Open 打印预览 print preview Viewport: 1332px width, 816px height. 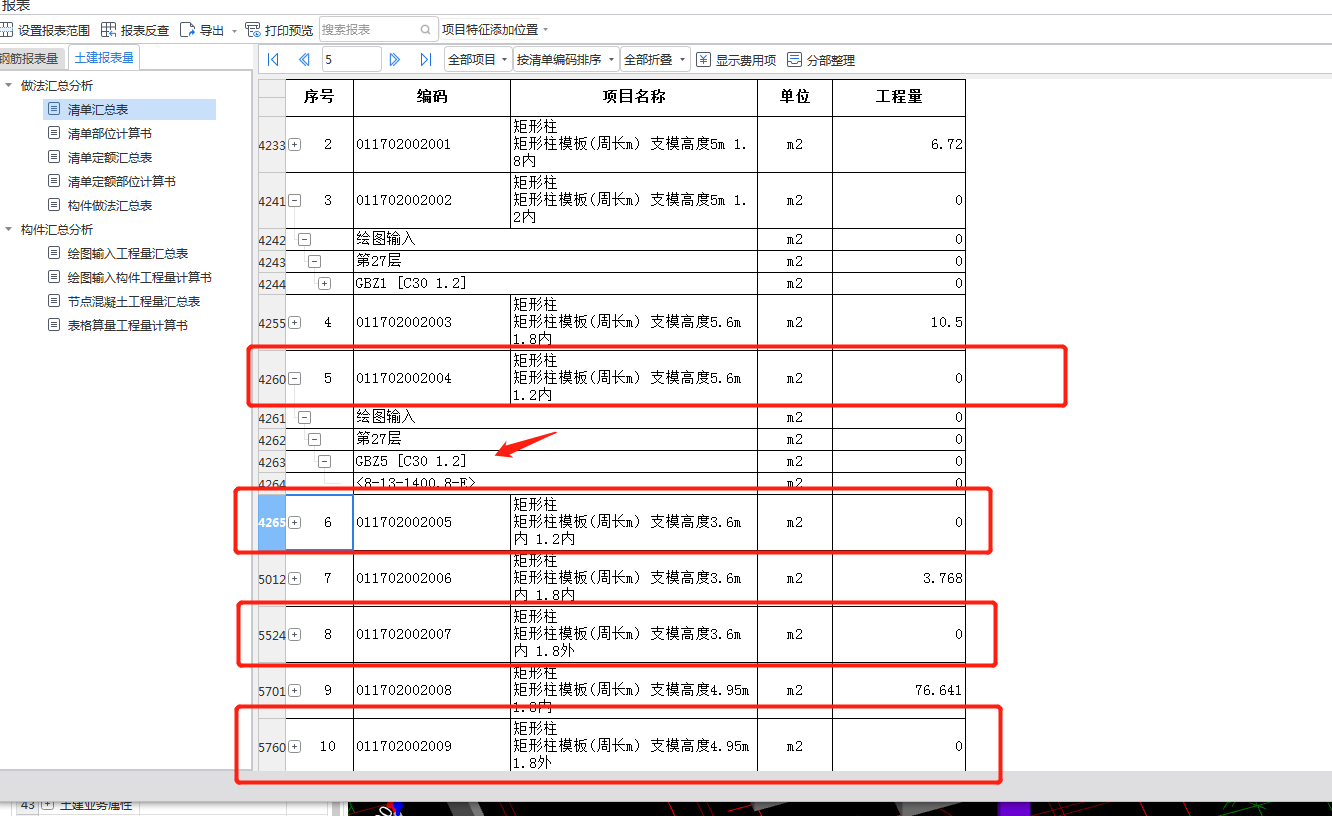click(x=279, y=30)
